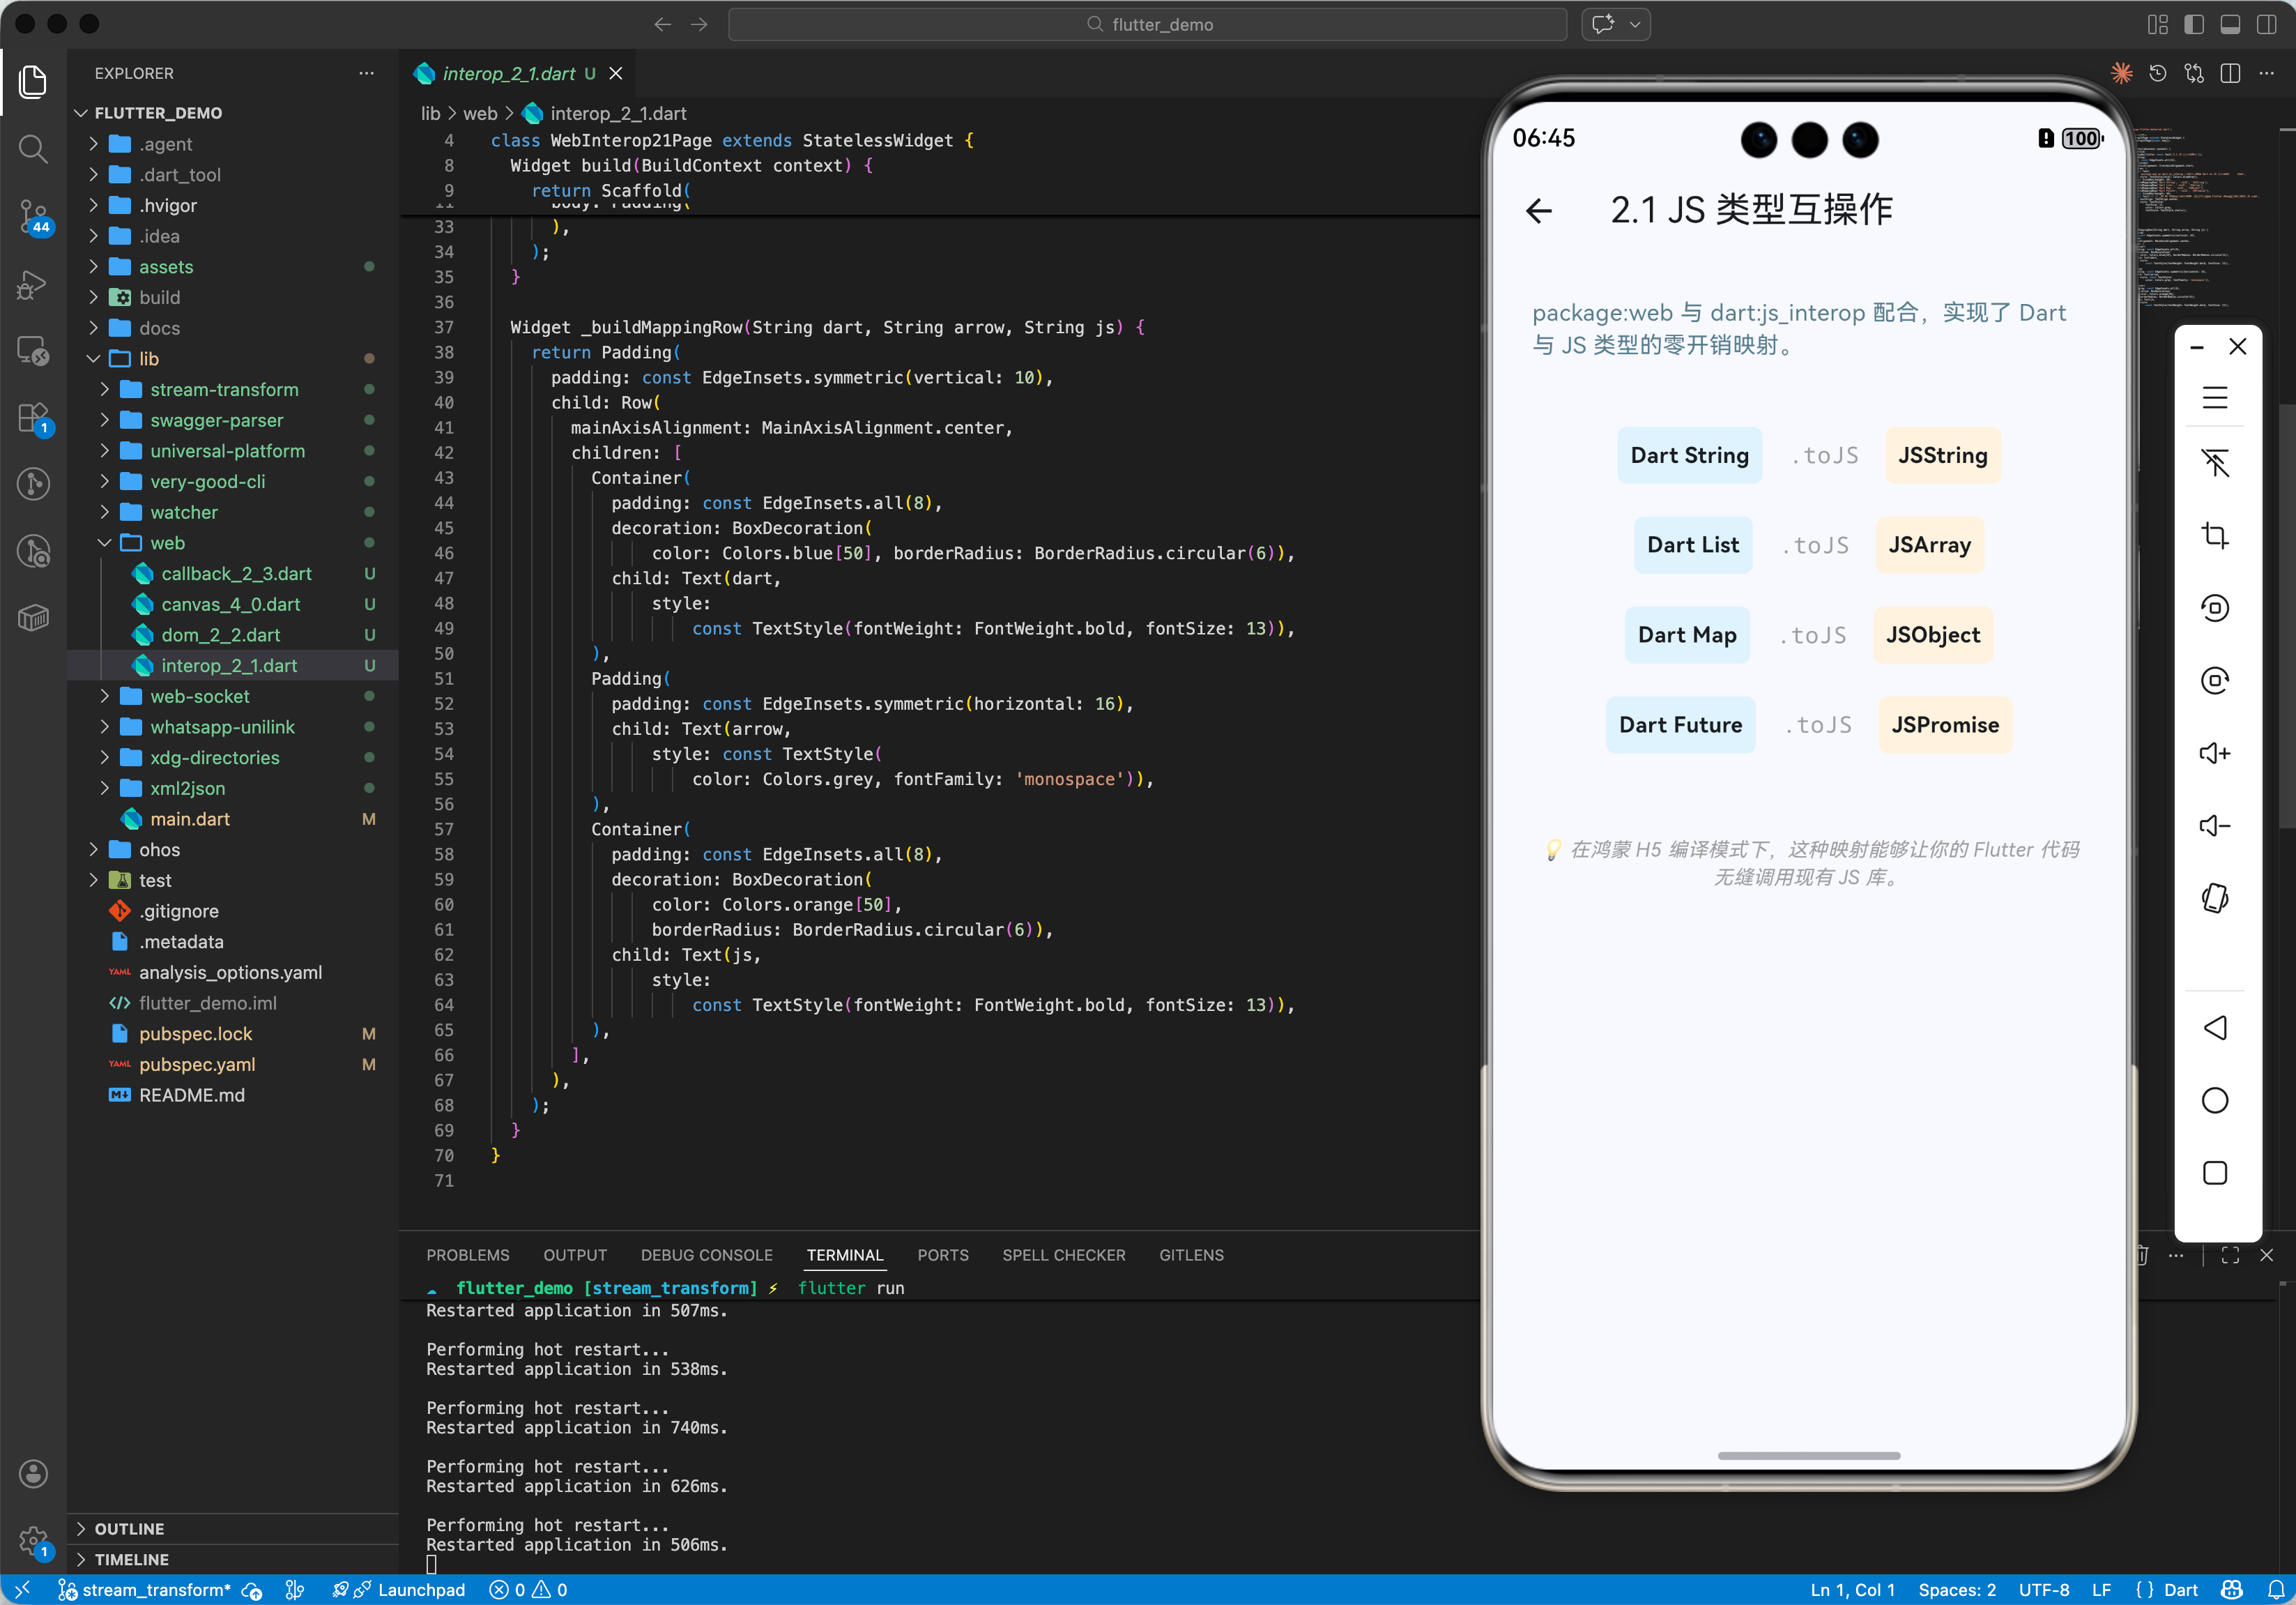Screen dimensions: 2296x1605
Task: Toggle secondary side bar layout button
Action: [x=2266, y=24]
